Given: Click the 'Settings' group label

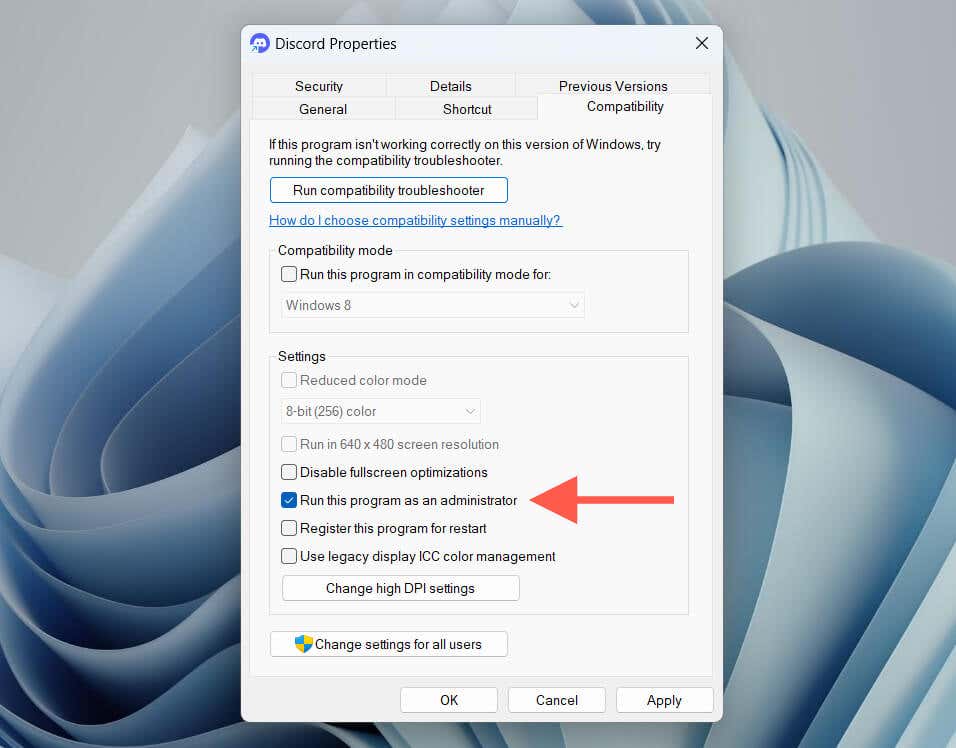Looking at the screenshot, I should tap(302, 356).
